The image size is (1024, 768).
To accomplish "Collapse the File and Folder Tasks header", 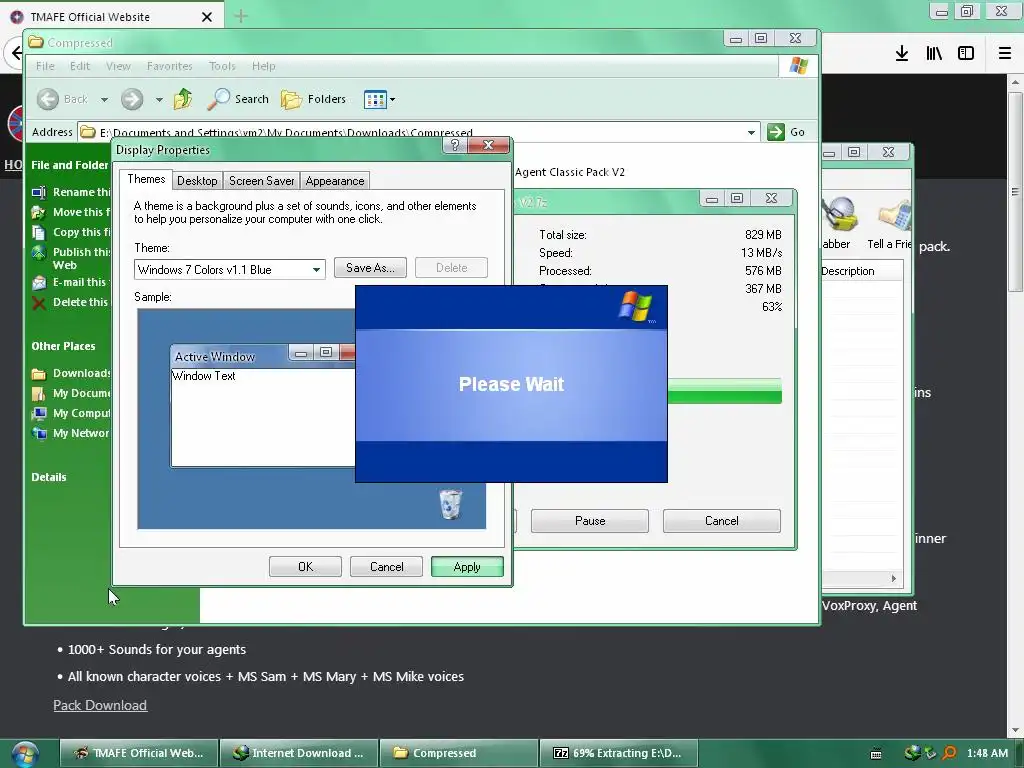I will point(70,165).
